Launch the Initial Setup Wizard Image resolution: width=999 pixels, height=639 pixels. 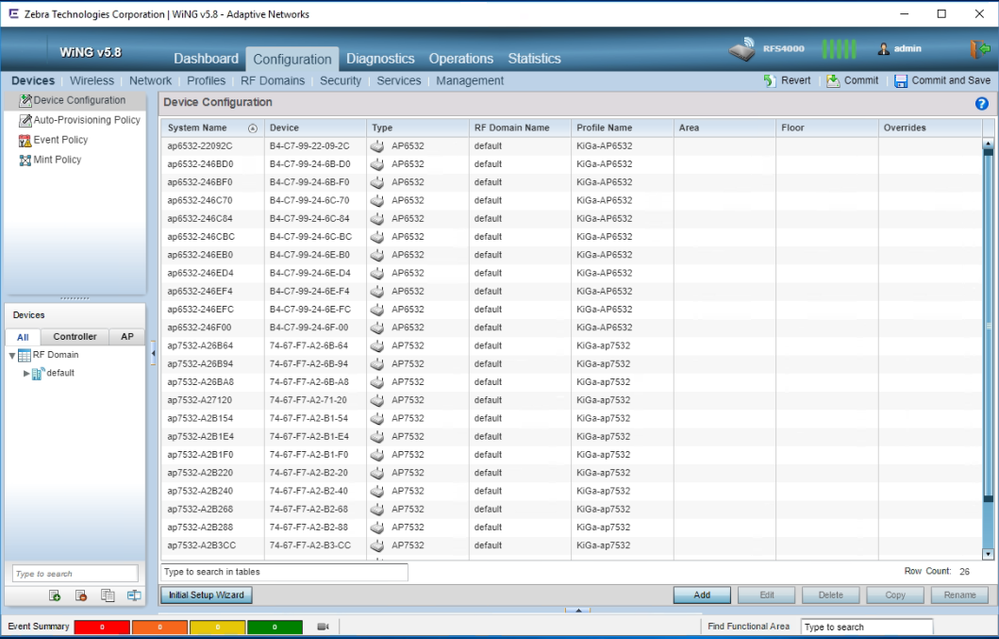coord(206,595)
